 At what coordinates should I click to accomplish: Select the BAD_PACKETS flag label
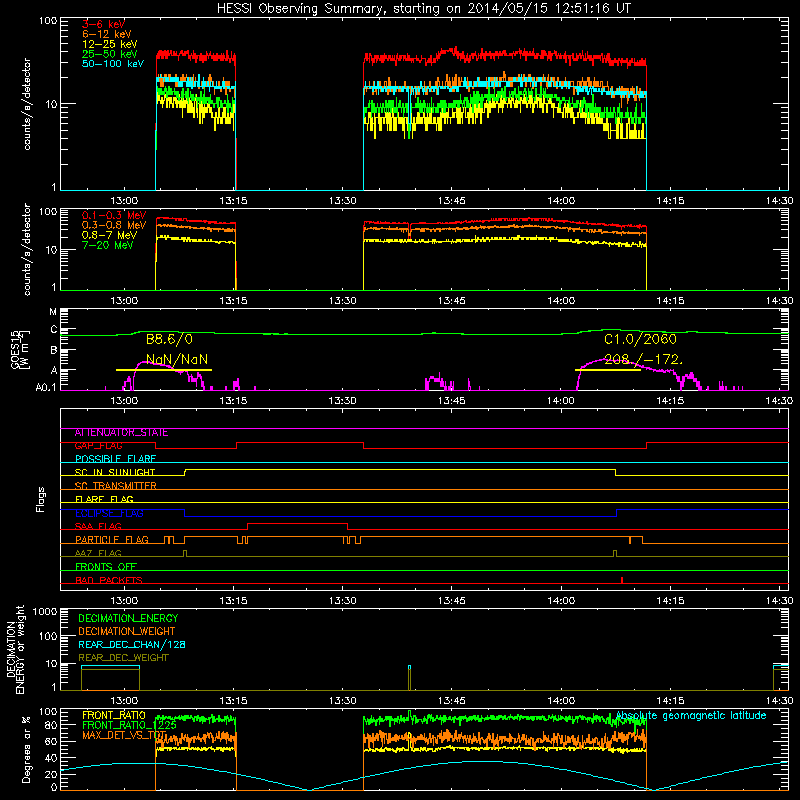109,581
